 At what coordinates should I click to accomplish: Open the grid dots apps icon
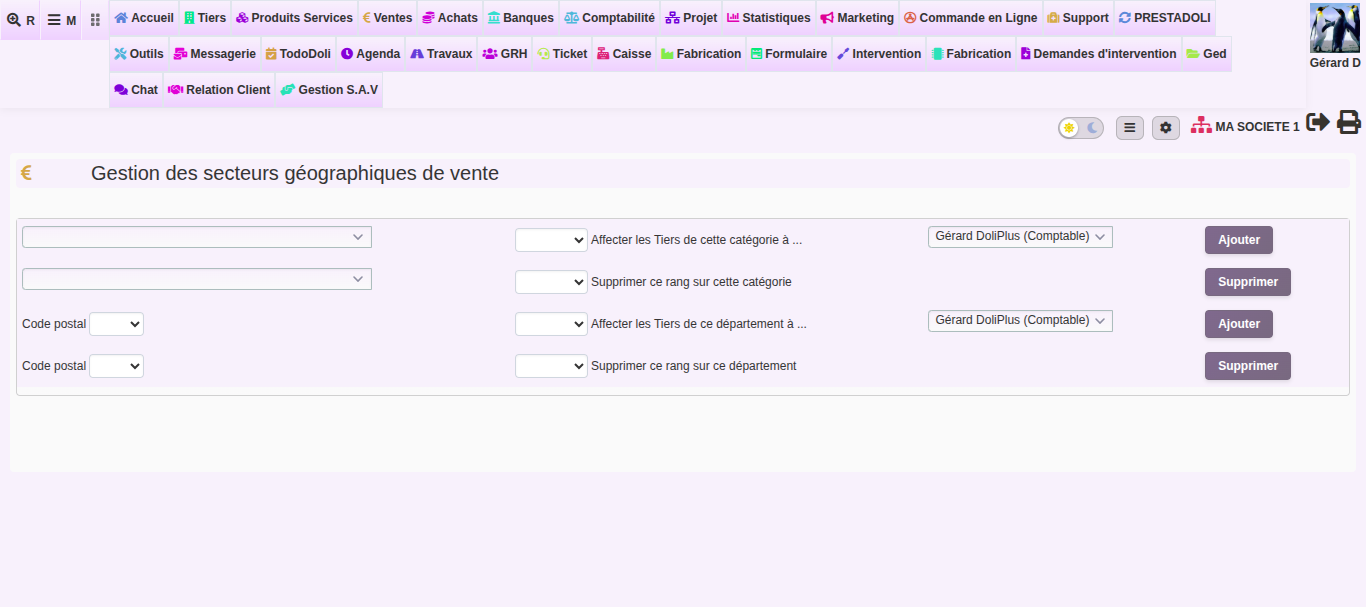(95, 20)
